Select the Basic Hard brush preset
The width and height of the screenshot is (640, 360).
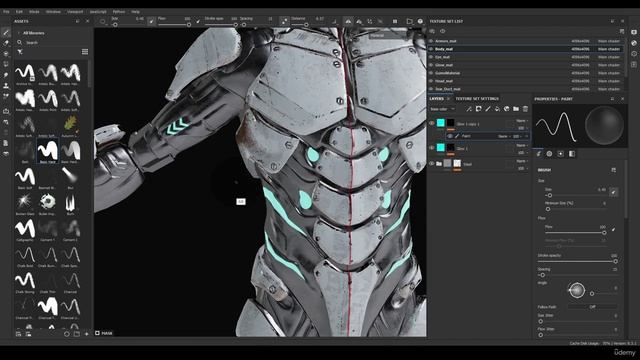(48, 152)
